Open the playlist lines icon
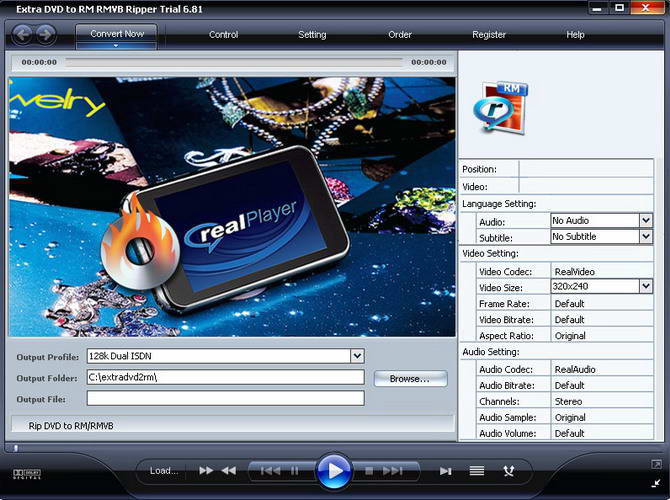This screenshot has height=500, width=670. pyautogui.click(x=477, y=471)
